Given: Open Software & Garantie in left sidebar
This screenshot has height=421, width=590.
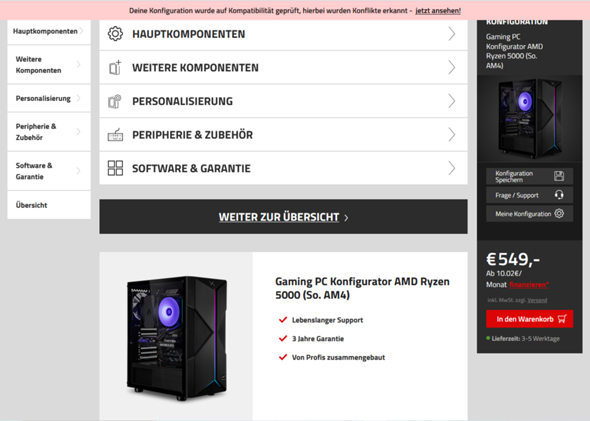Looking at the screenshot, I should click(49, 171).
